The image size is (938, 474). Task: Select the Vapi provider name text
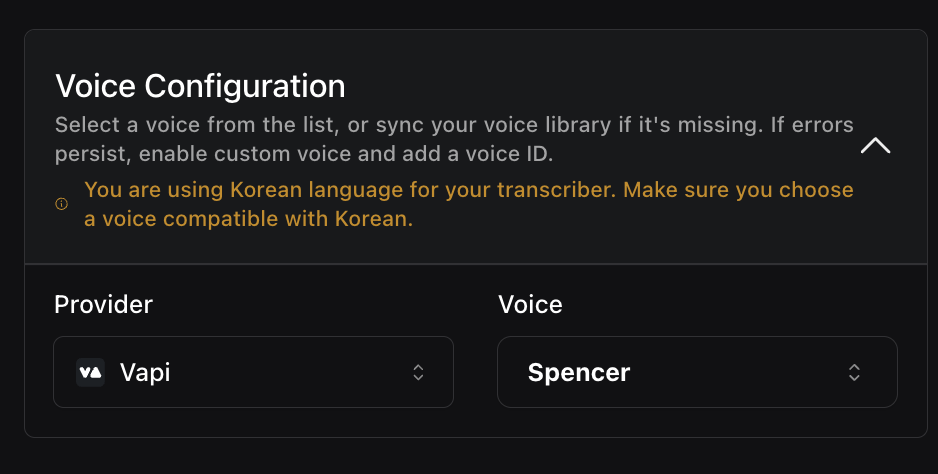[145, 372]
